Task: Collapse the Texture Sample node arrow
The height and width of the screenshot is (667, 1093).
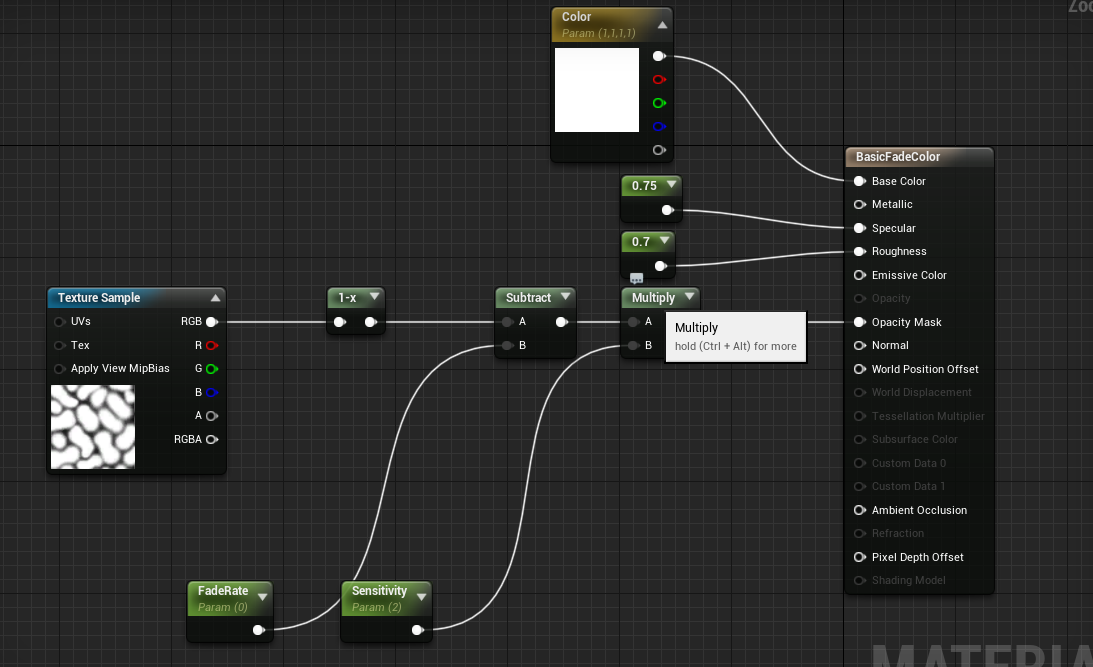Action: coord(215,298)
